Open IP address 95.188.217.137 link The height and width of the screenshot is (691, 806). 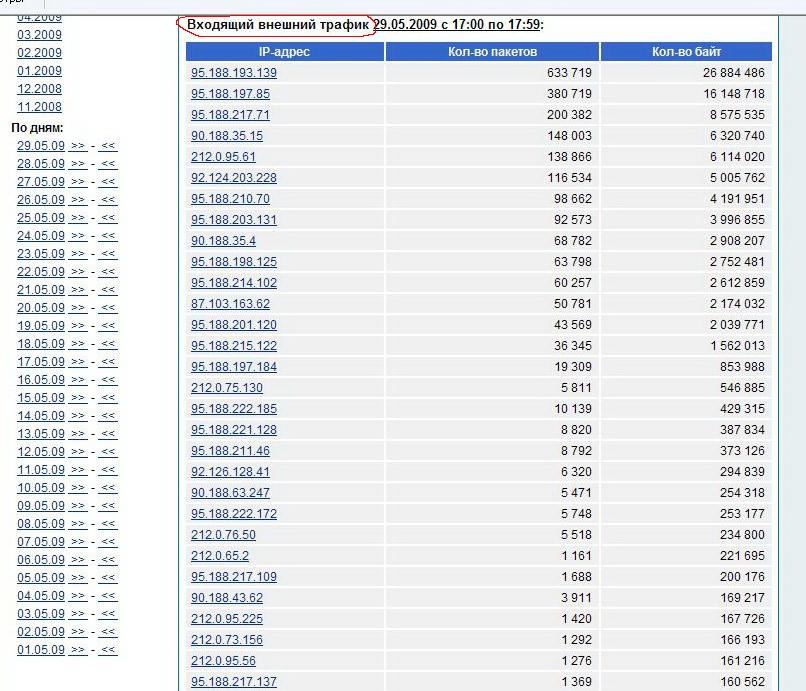pos(233,682)
